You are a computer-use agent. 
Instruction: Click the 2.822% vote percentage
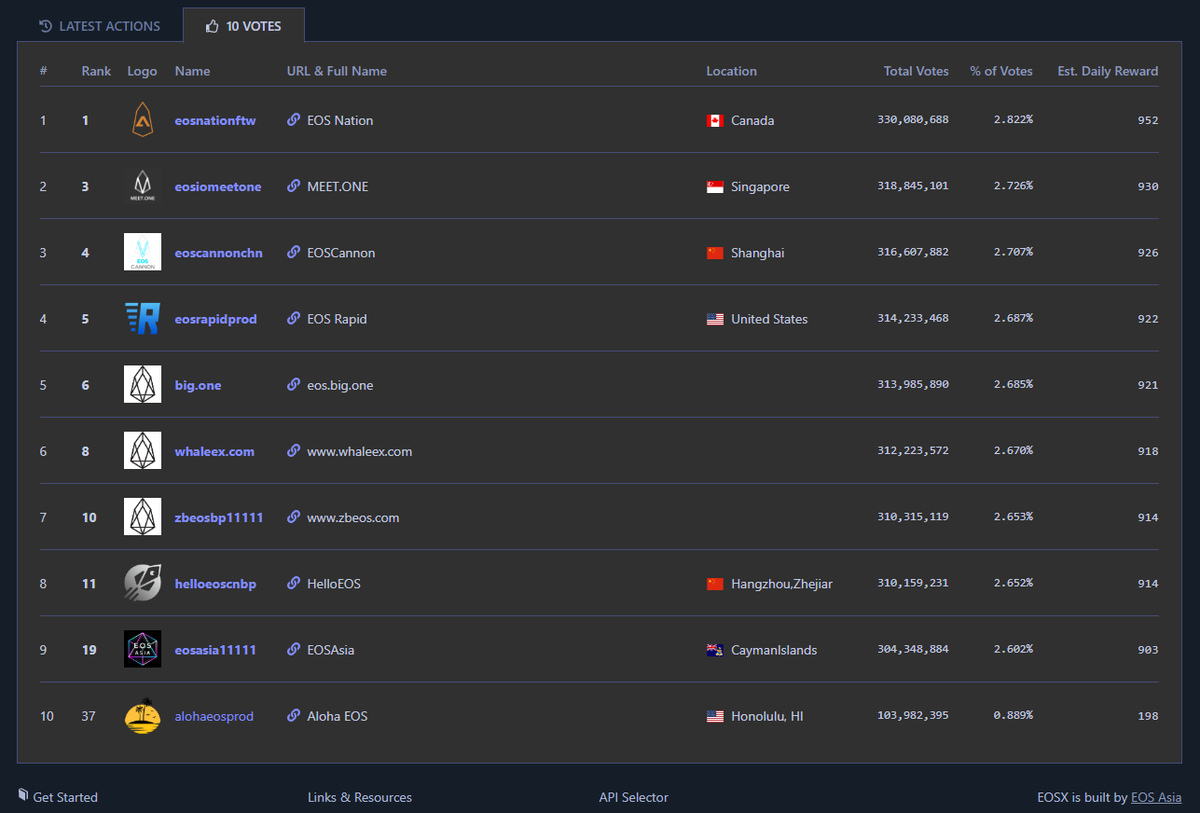(1013, 120)
